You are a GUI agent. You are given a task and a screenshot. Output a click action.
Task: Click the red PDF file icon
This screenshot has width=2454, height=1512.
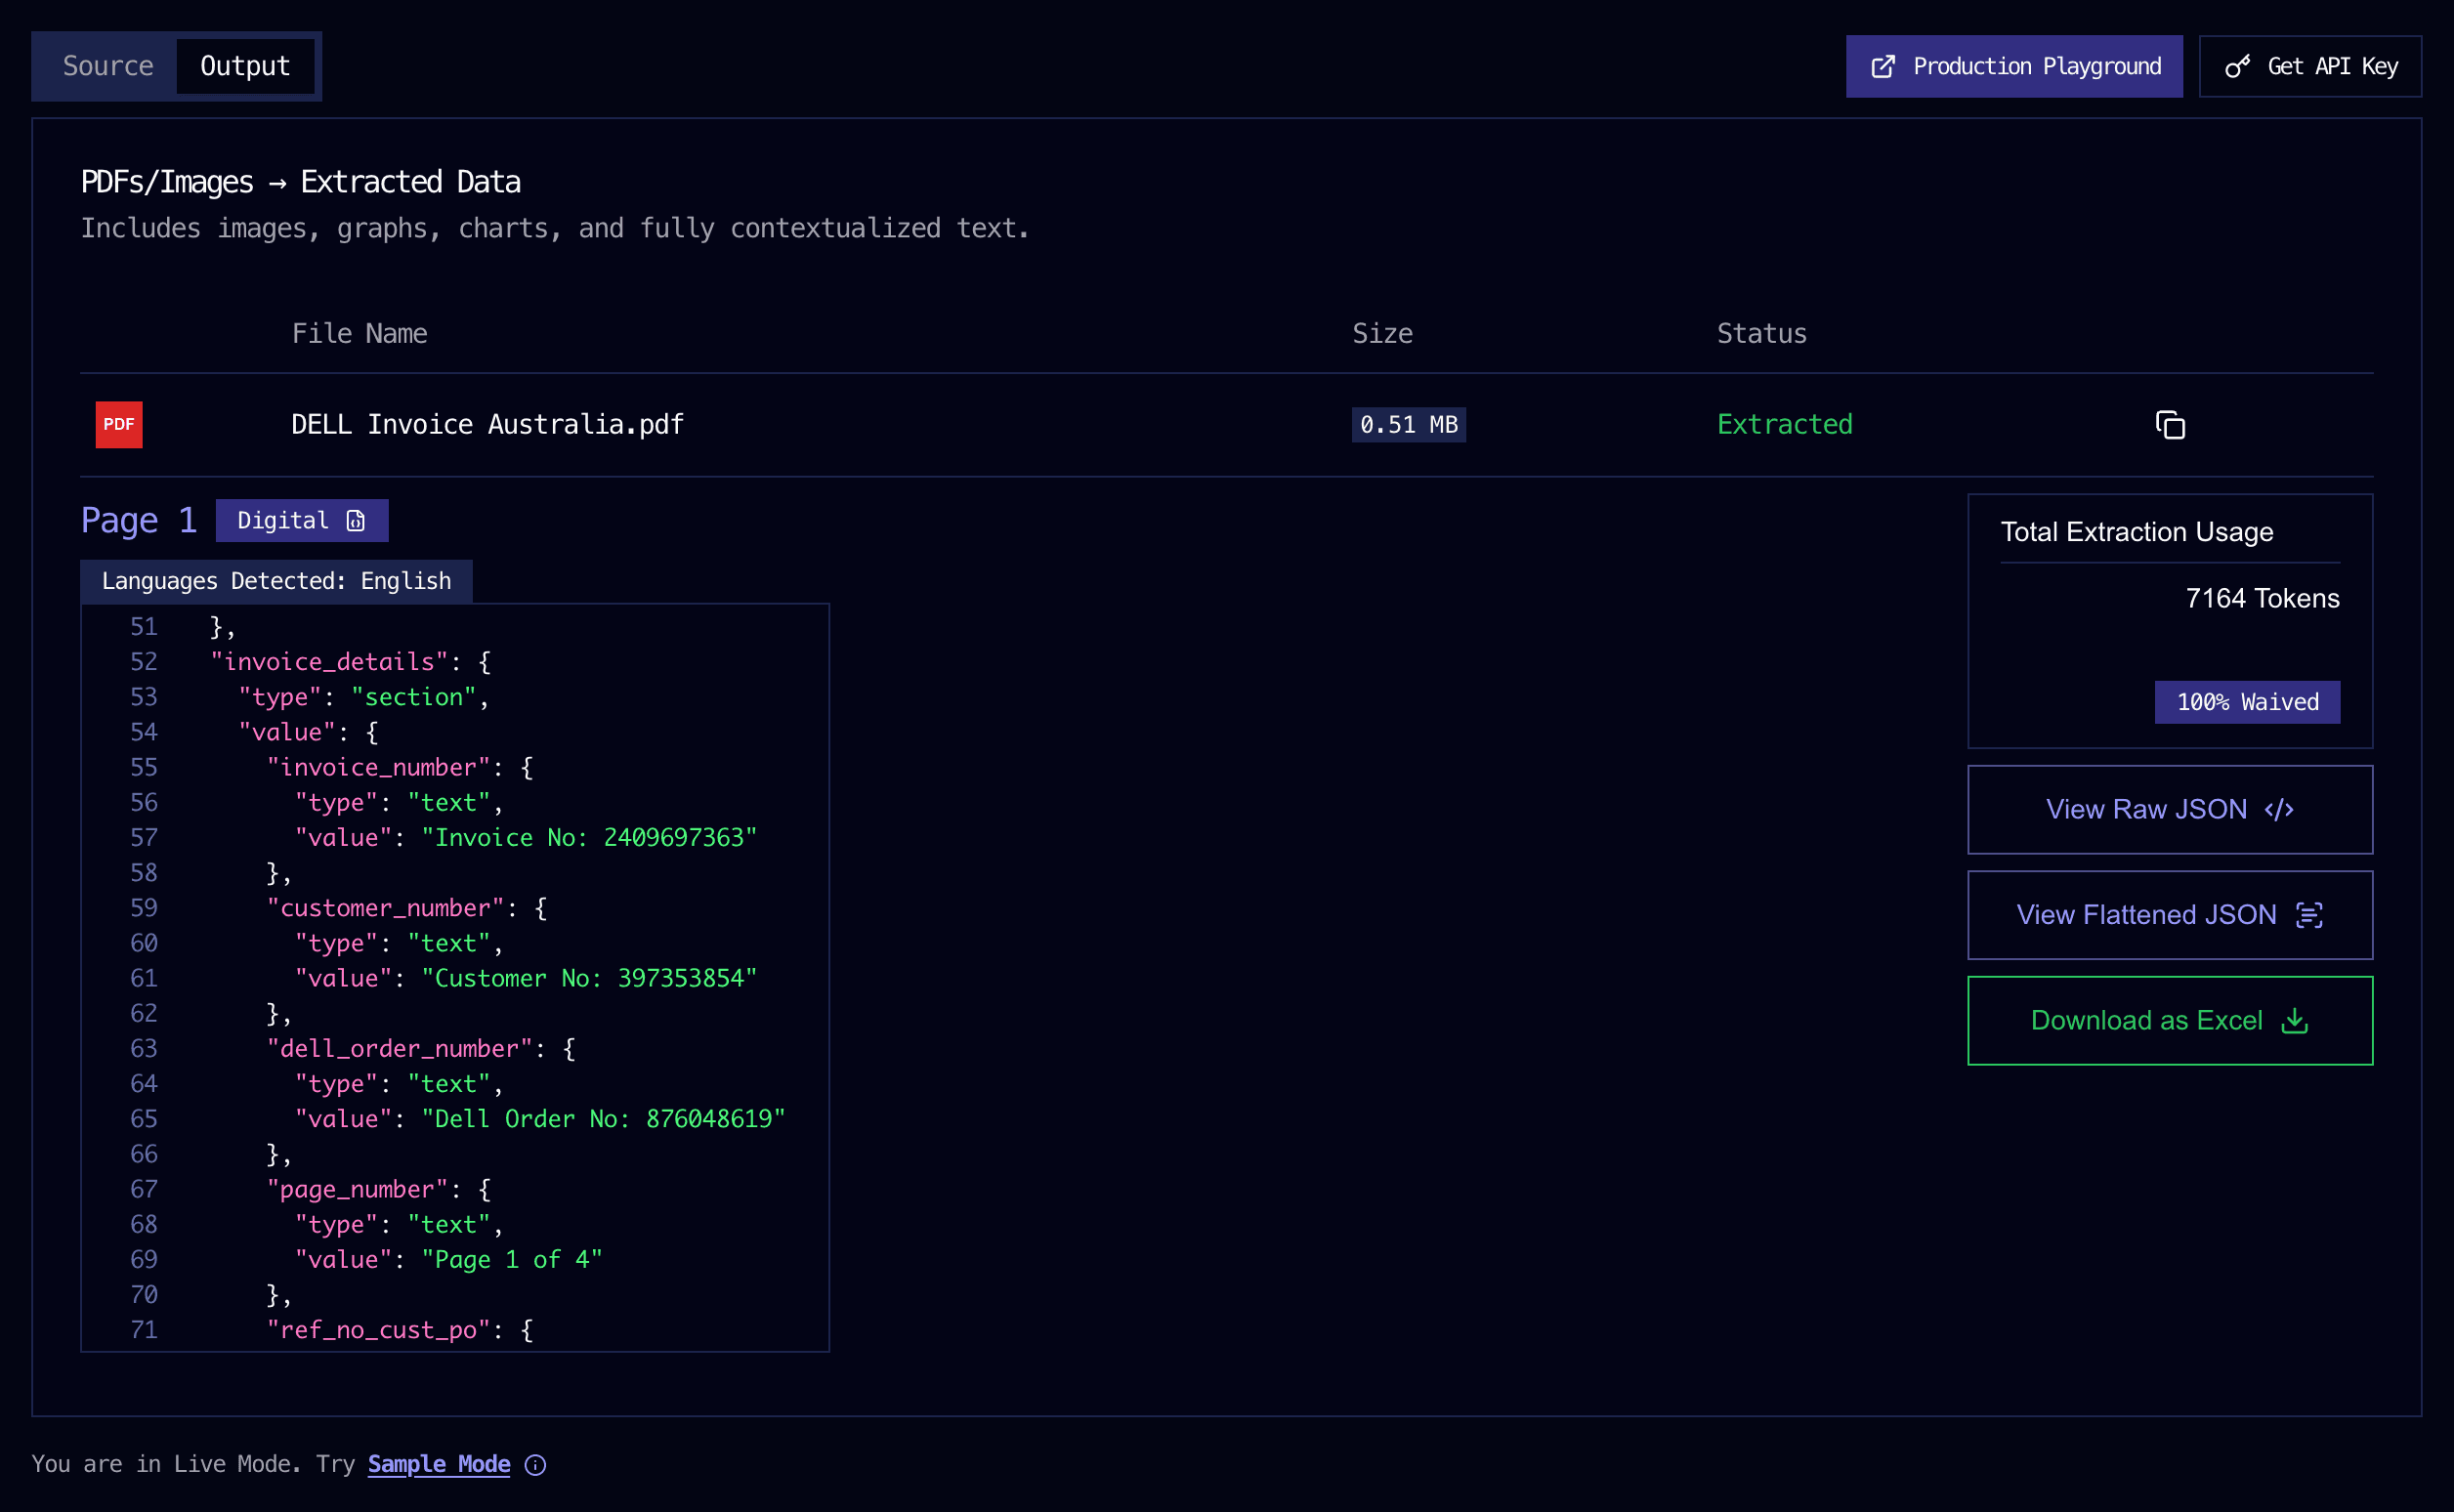point(119,424)
